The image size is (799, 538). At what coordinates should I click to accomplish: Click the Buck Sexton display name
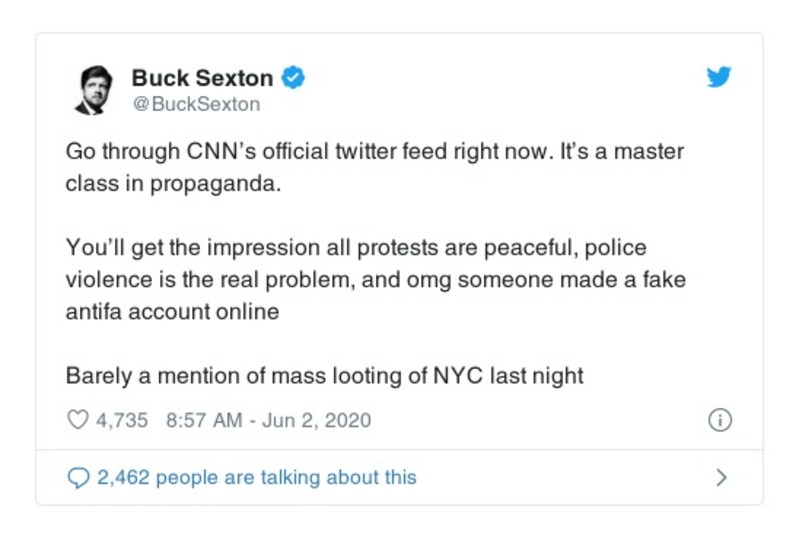coord(203,77)
